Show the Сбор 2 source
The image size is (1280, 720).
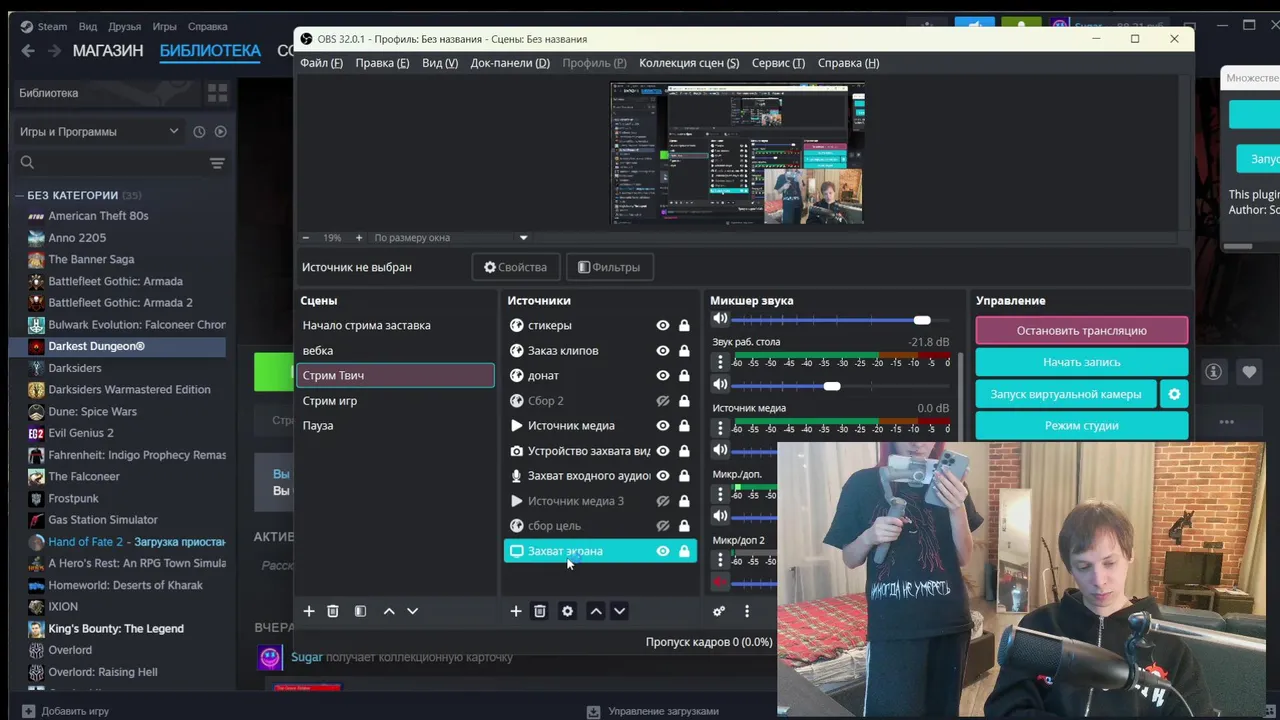pyautogui.click(x=662, y=401)
